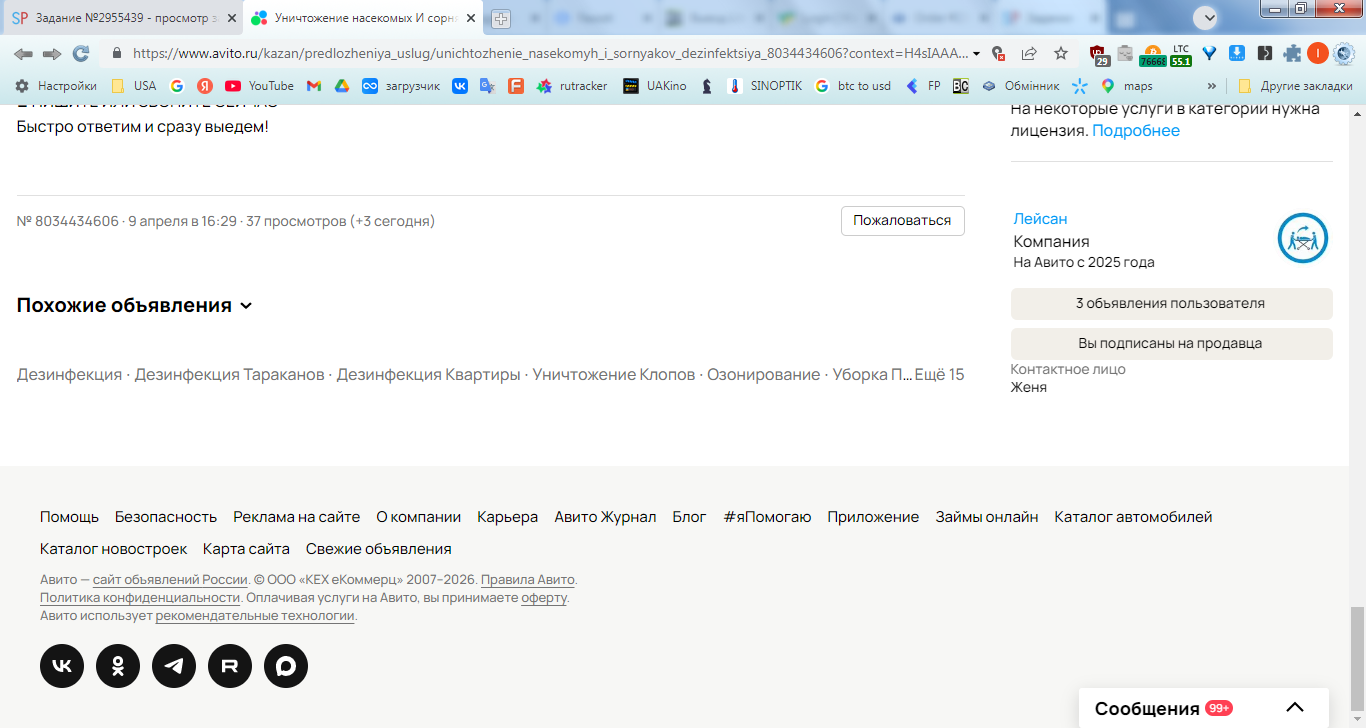Open the Rutube footer icon

230,666
